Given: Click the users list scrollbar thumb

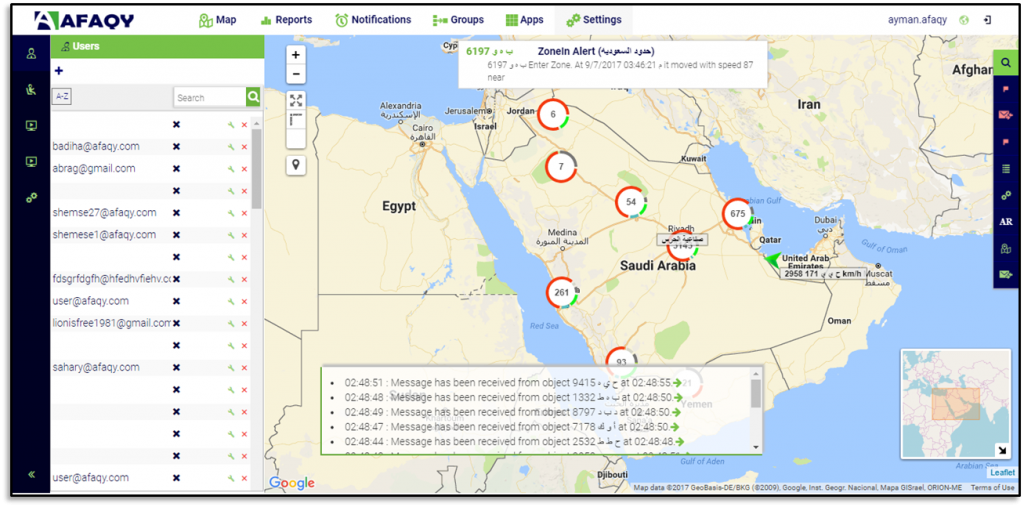Looking at the screenshot, I should pyautogui.click(x=257, y=169).
